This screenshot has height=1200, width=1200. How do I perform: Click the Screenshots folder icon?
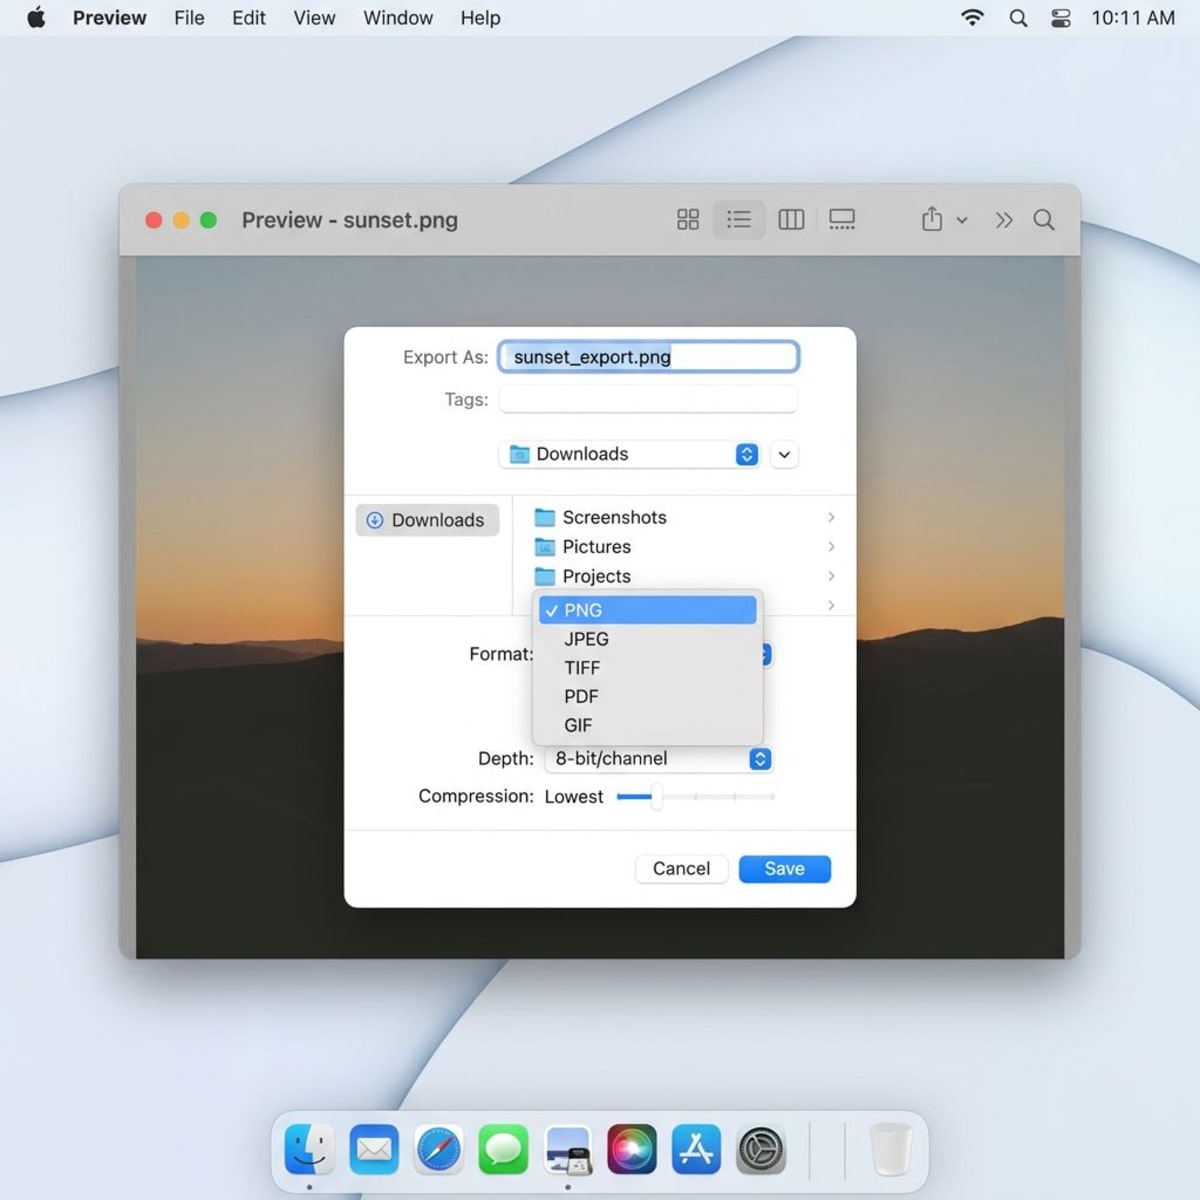tap(545, 517)
